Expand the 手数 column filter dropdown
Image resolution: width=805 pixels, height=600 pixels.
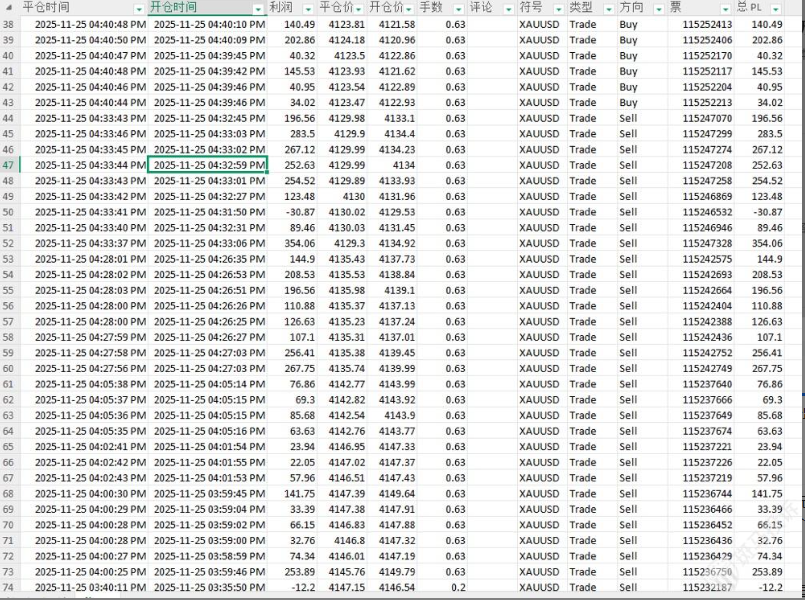click(x=458, y=8)
